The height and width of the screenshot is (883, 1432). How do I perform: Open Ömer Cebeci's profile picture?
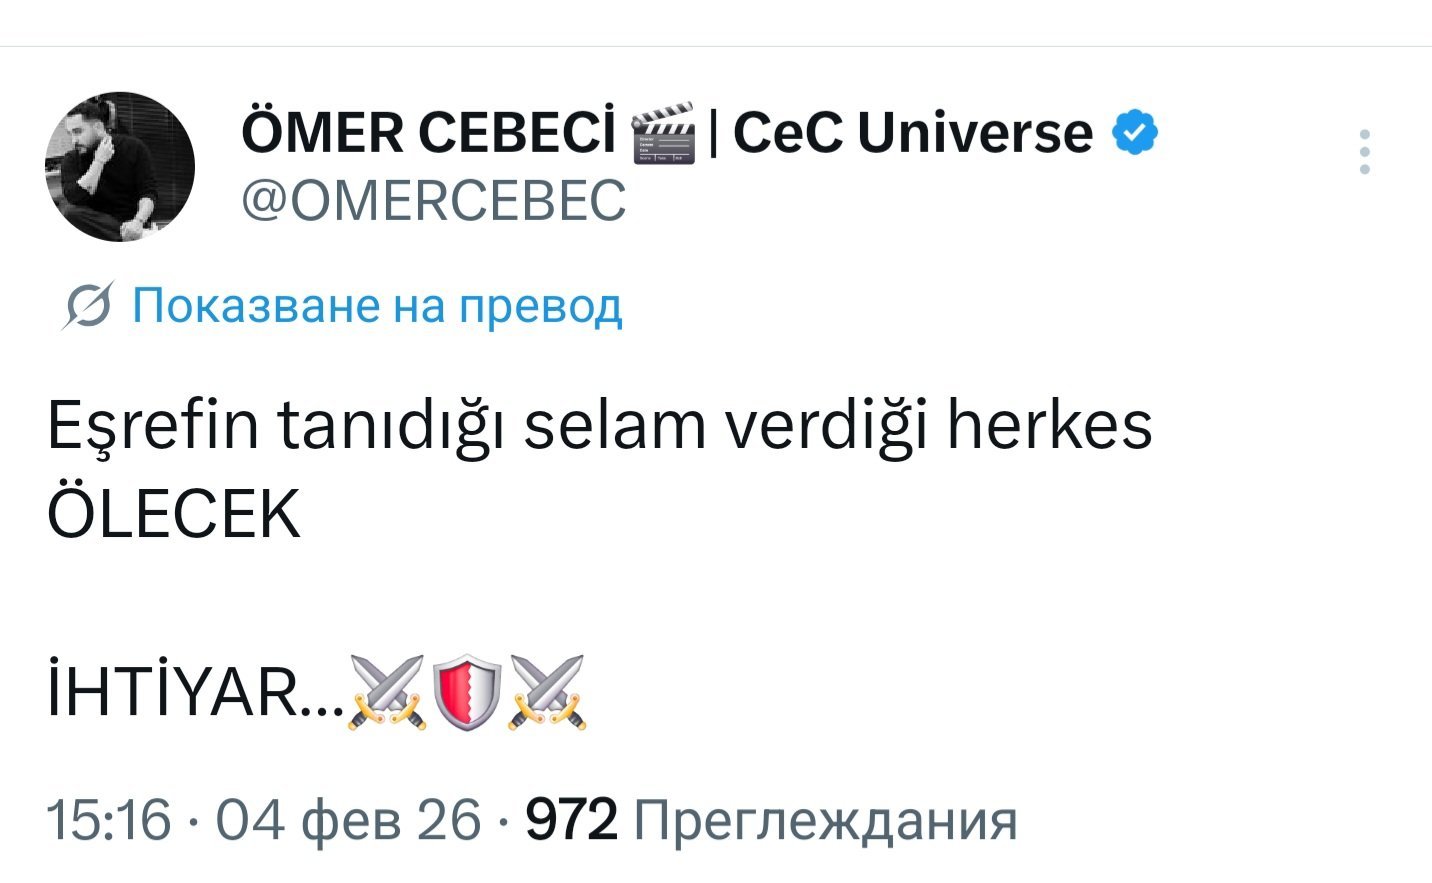(120, 167)
